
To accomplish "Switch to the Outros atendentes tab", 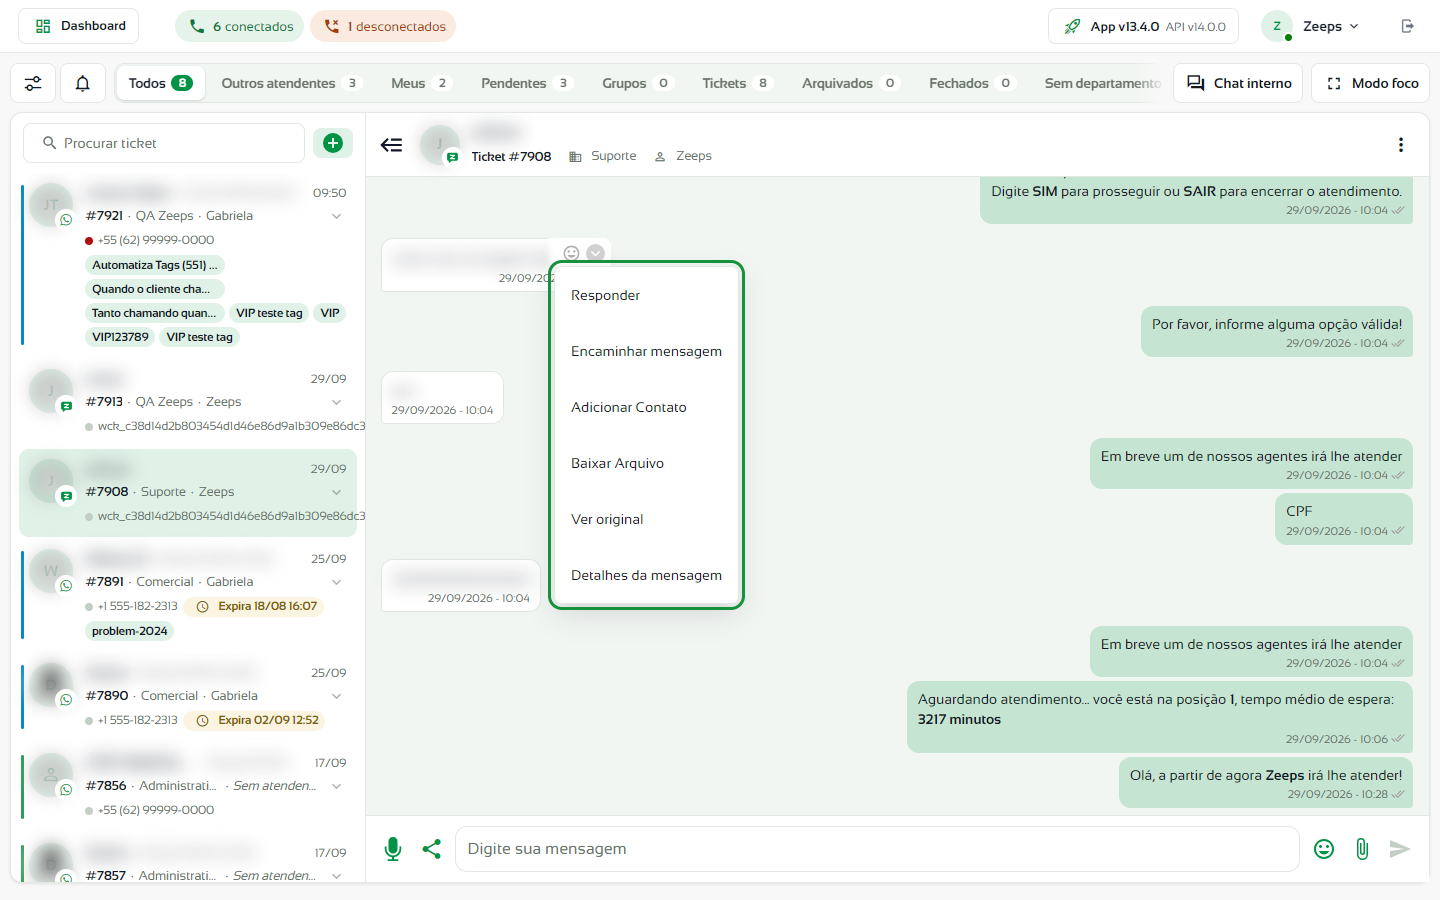I will pyautogui.click(x=290, y=83).
